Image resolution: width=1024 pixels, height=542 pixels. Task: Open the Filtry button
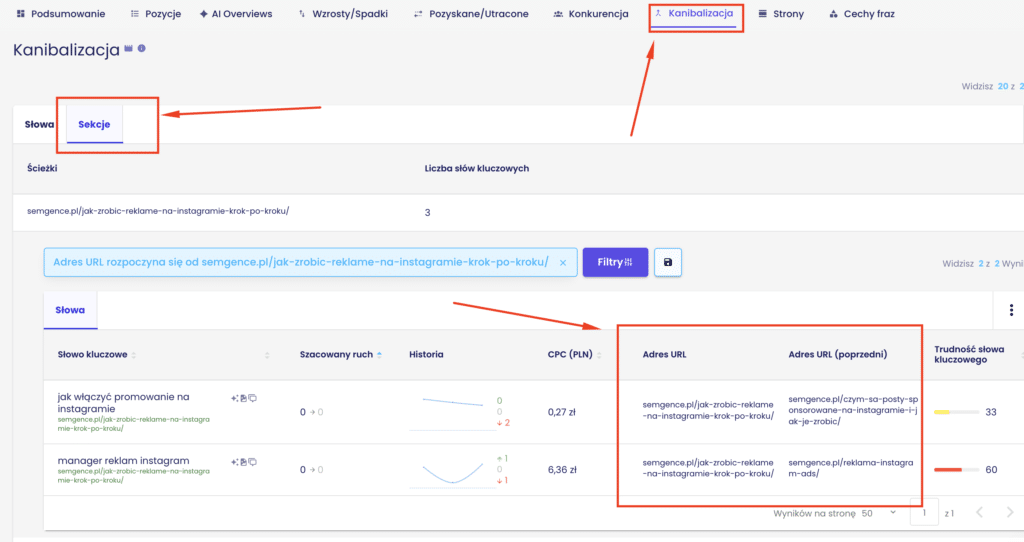click(615, 262)
